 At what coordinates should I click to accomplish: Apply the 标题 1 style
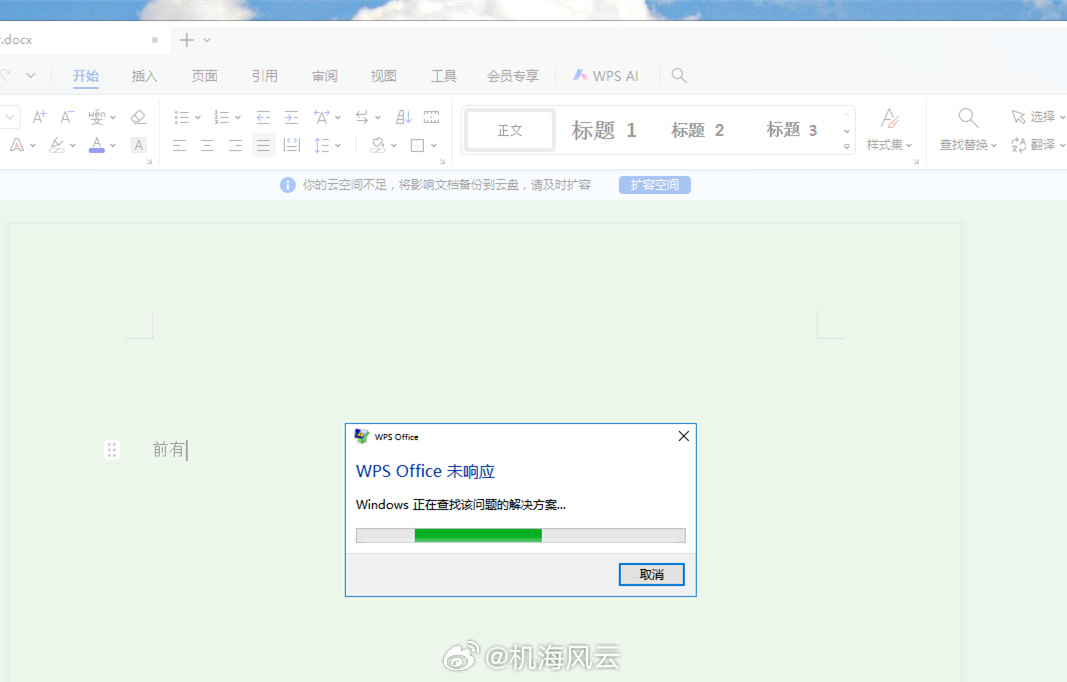[x=604, y=130]
